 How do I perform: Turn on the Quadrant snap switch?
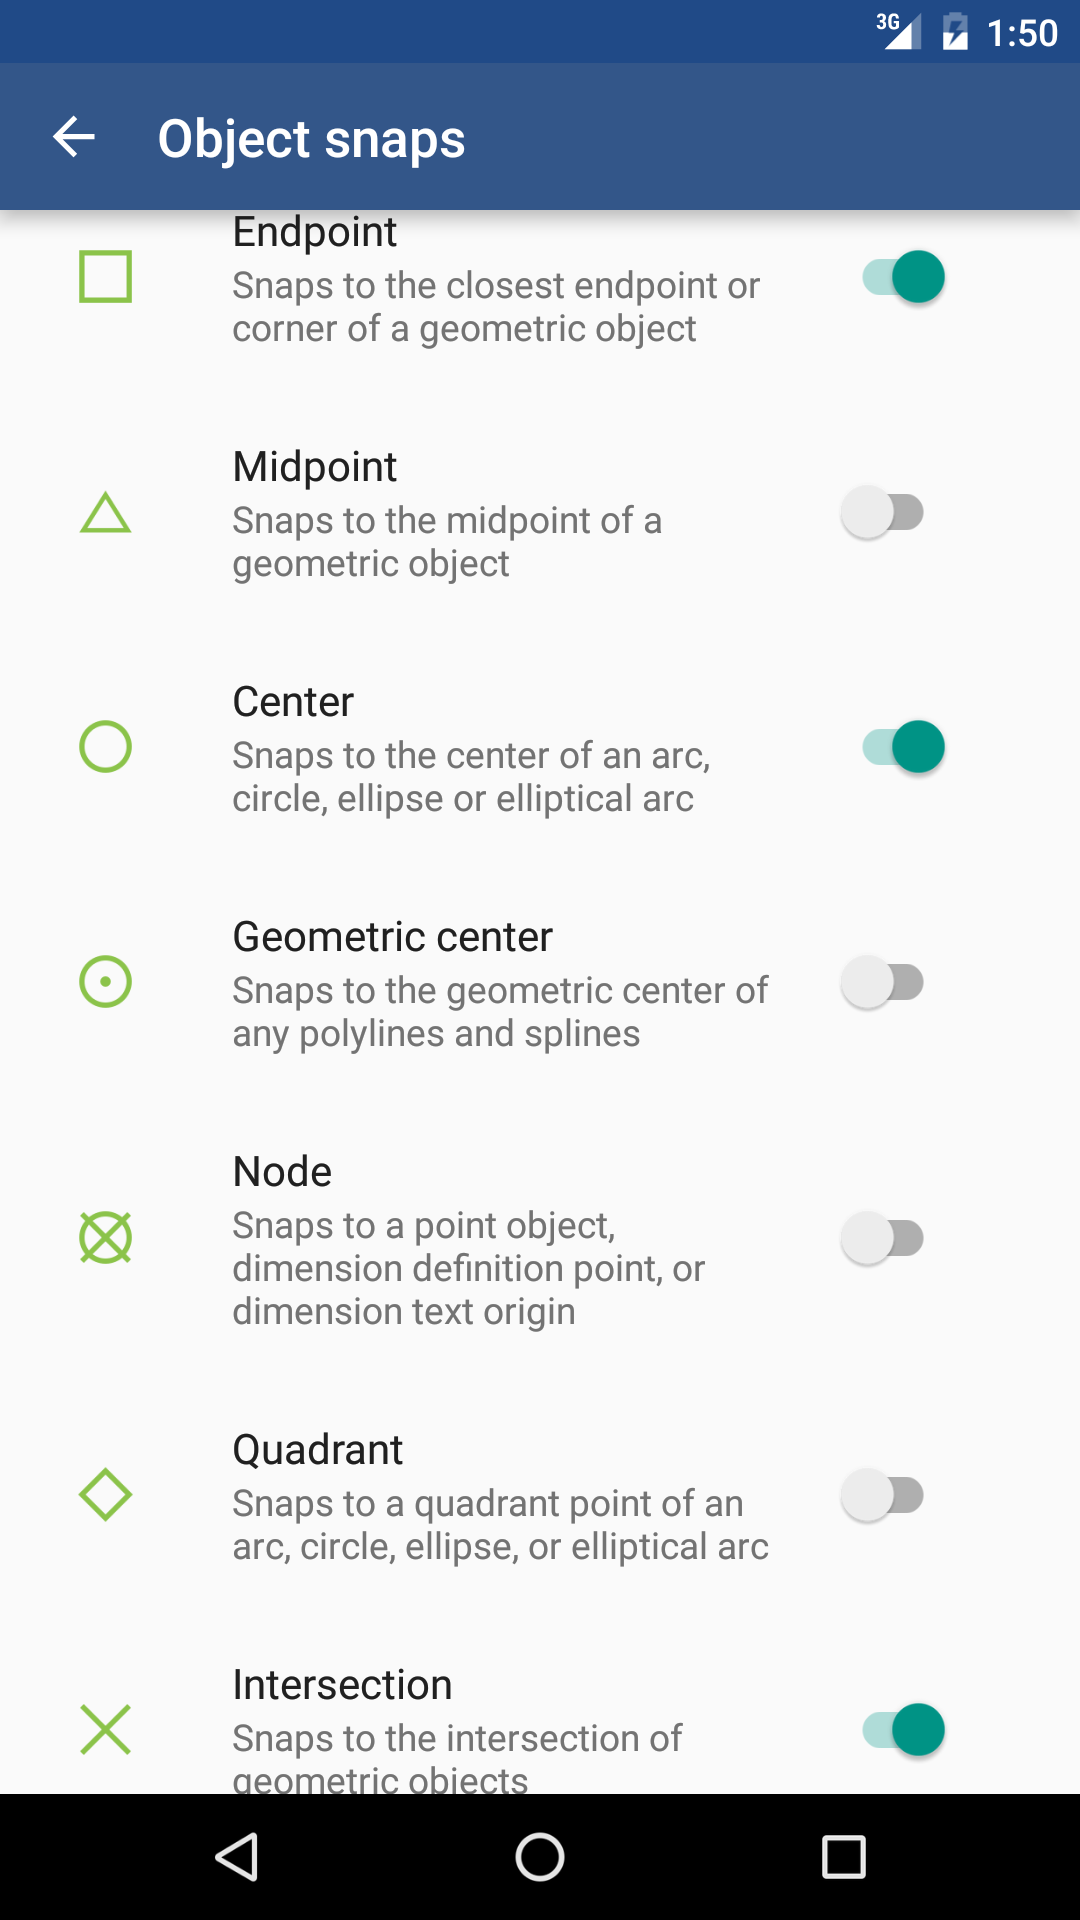tap(882, 1495)
